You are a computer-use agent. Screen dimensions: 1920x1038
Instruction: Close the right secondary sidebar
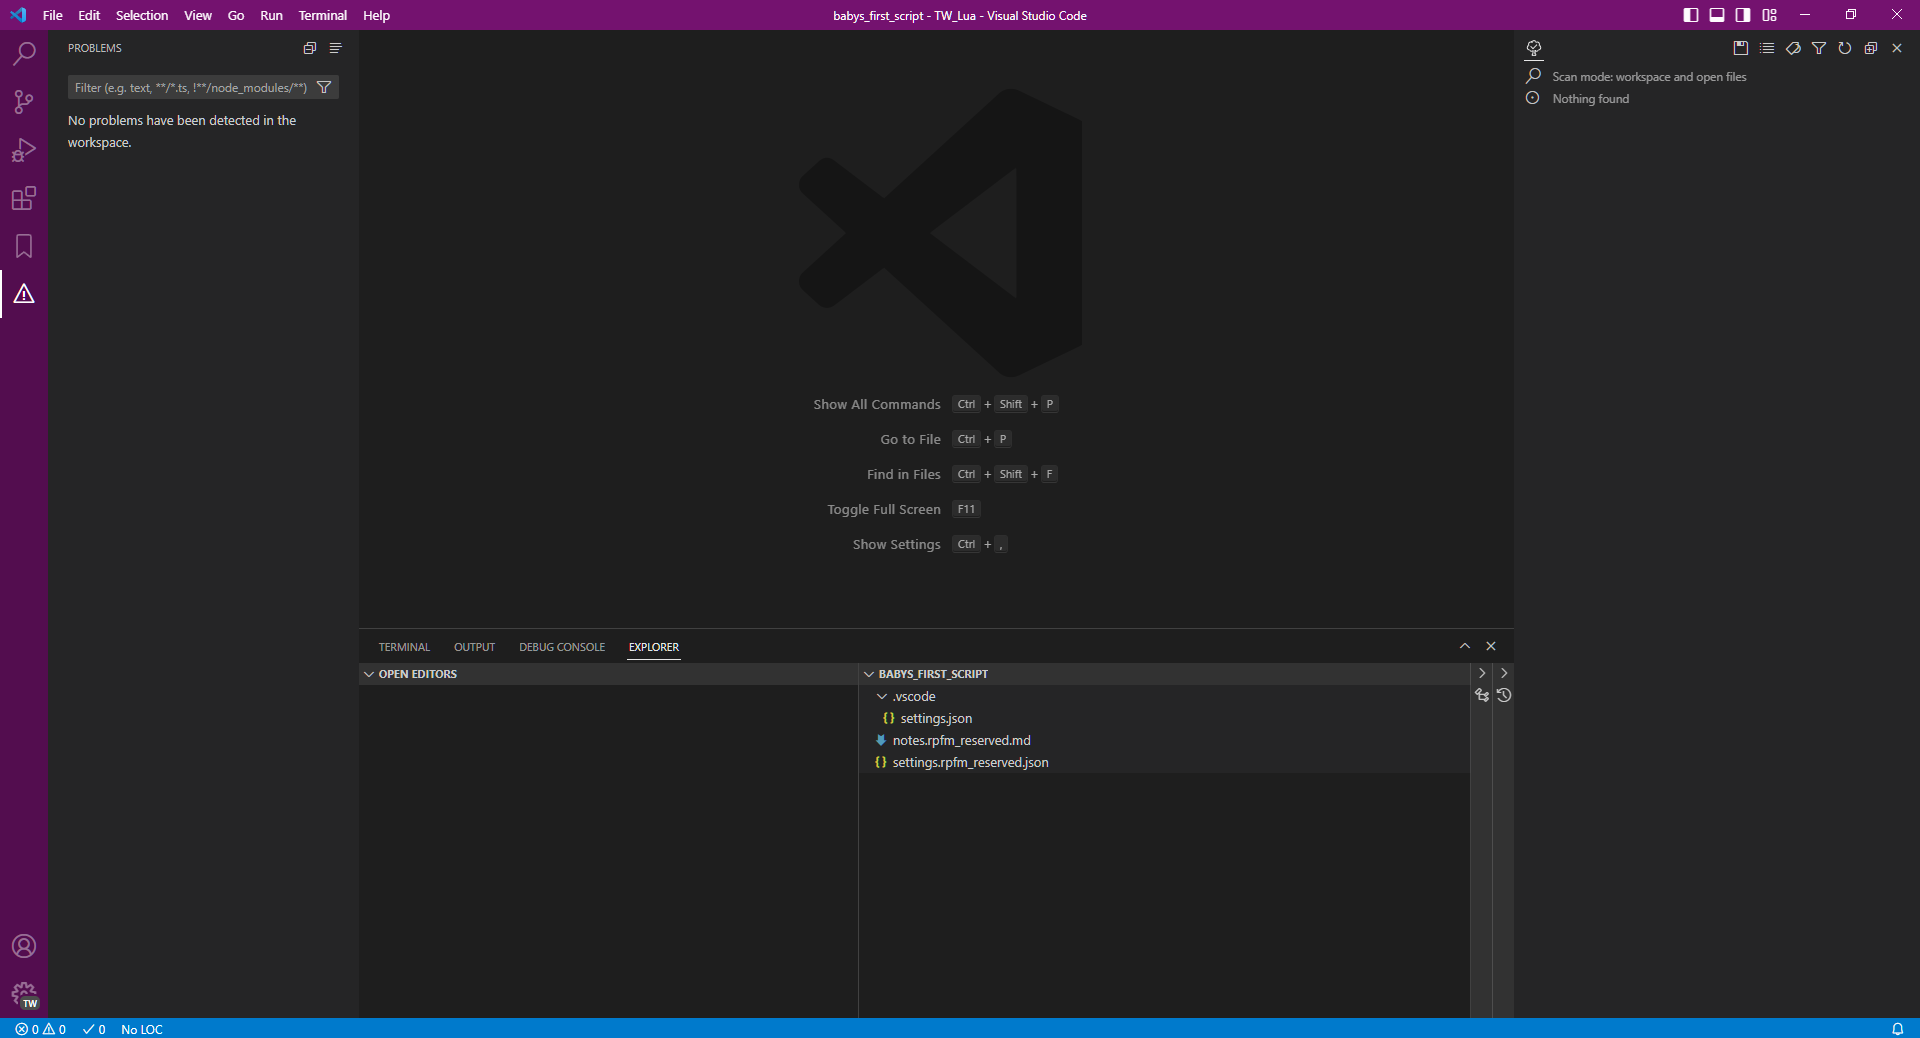[x=1897, y=48]
